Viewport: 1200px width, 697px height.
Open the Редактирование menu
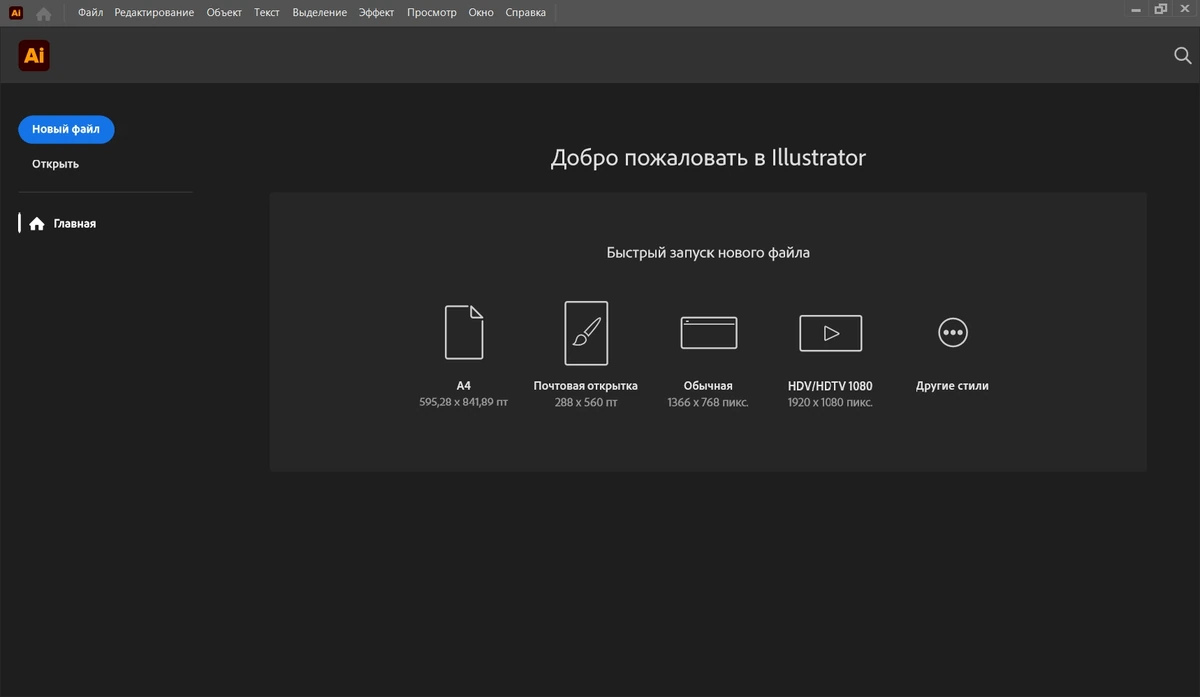click(x=154, y=13)
